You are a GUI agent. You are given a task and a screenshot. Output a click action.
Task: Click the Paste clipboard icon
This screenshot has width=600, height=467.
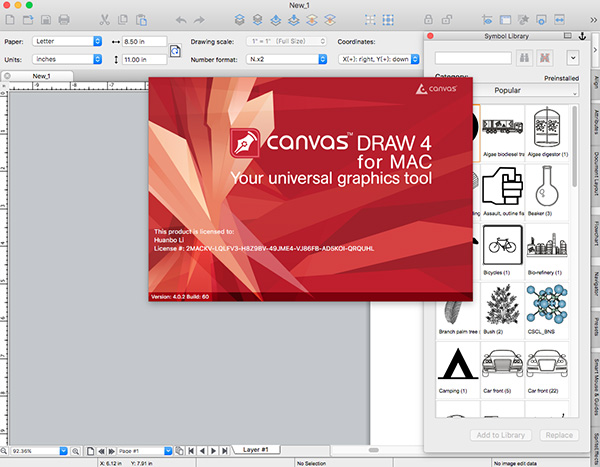[x=141, y=20]
